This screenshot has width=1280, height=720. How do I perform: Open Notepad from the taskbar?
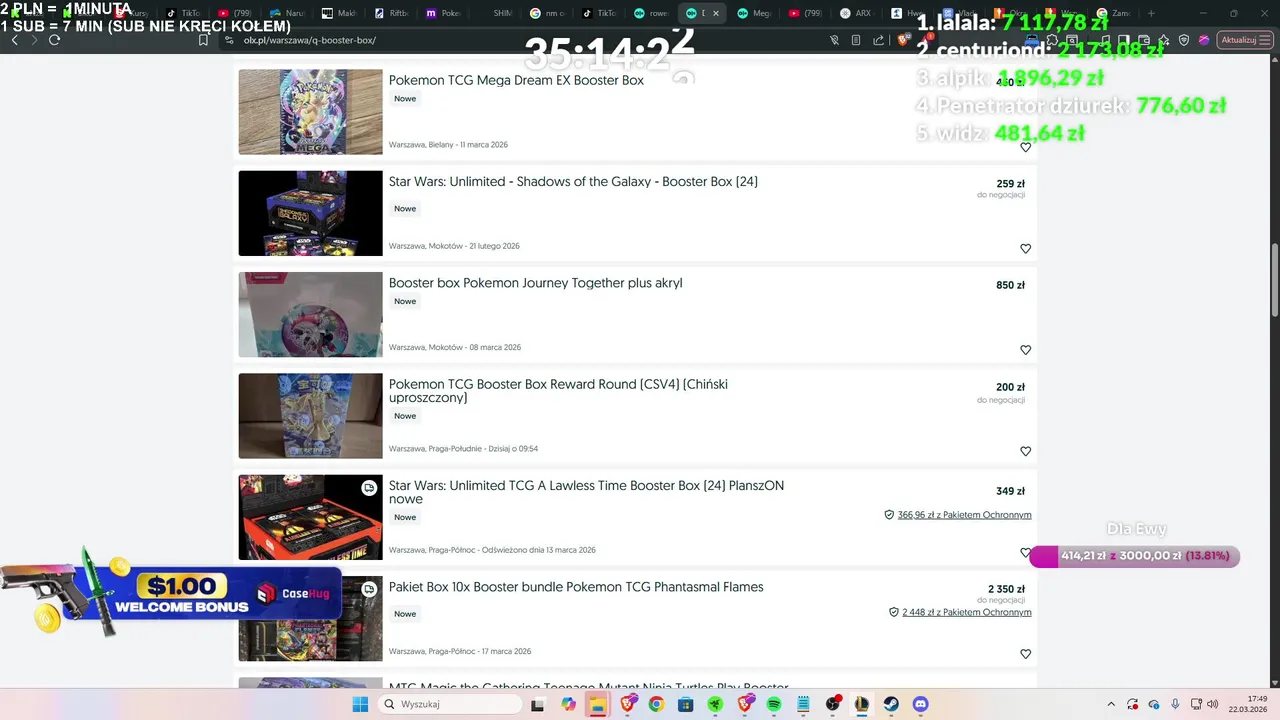[803, 705]
